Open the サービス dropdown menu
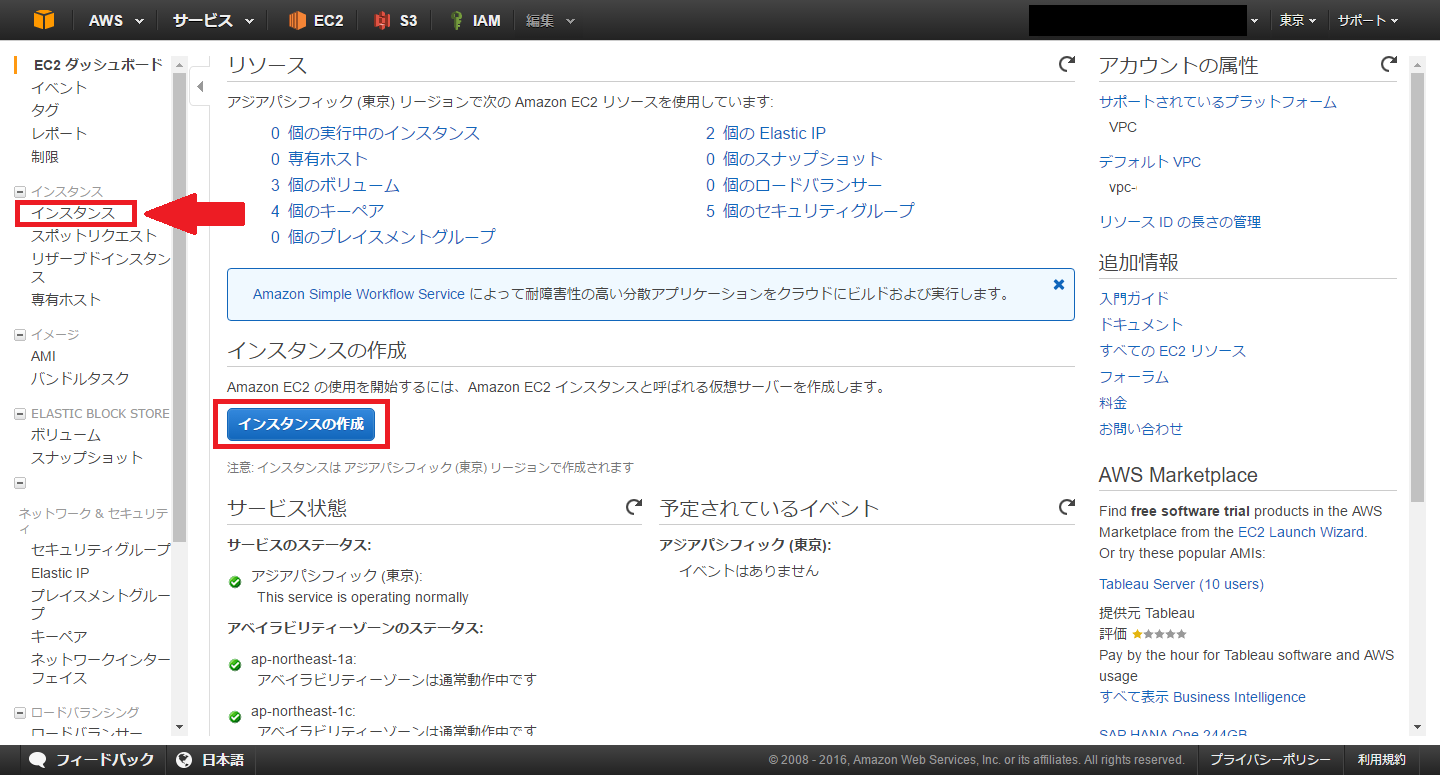1440x775 pixels. [213, 20]
